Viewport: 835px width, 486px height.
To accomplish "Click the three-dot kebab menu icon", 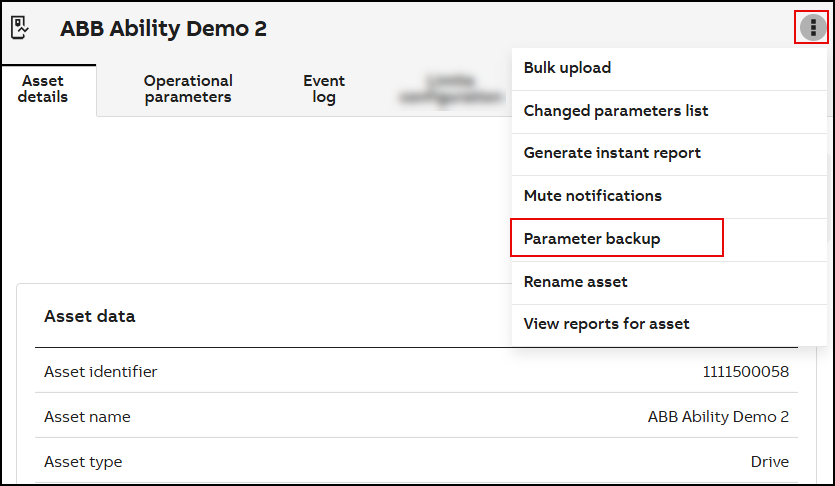I will tap(812, 28).
